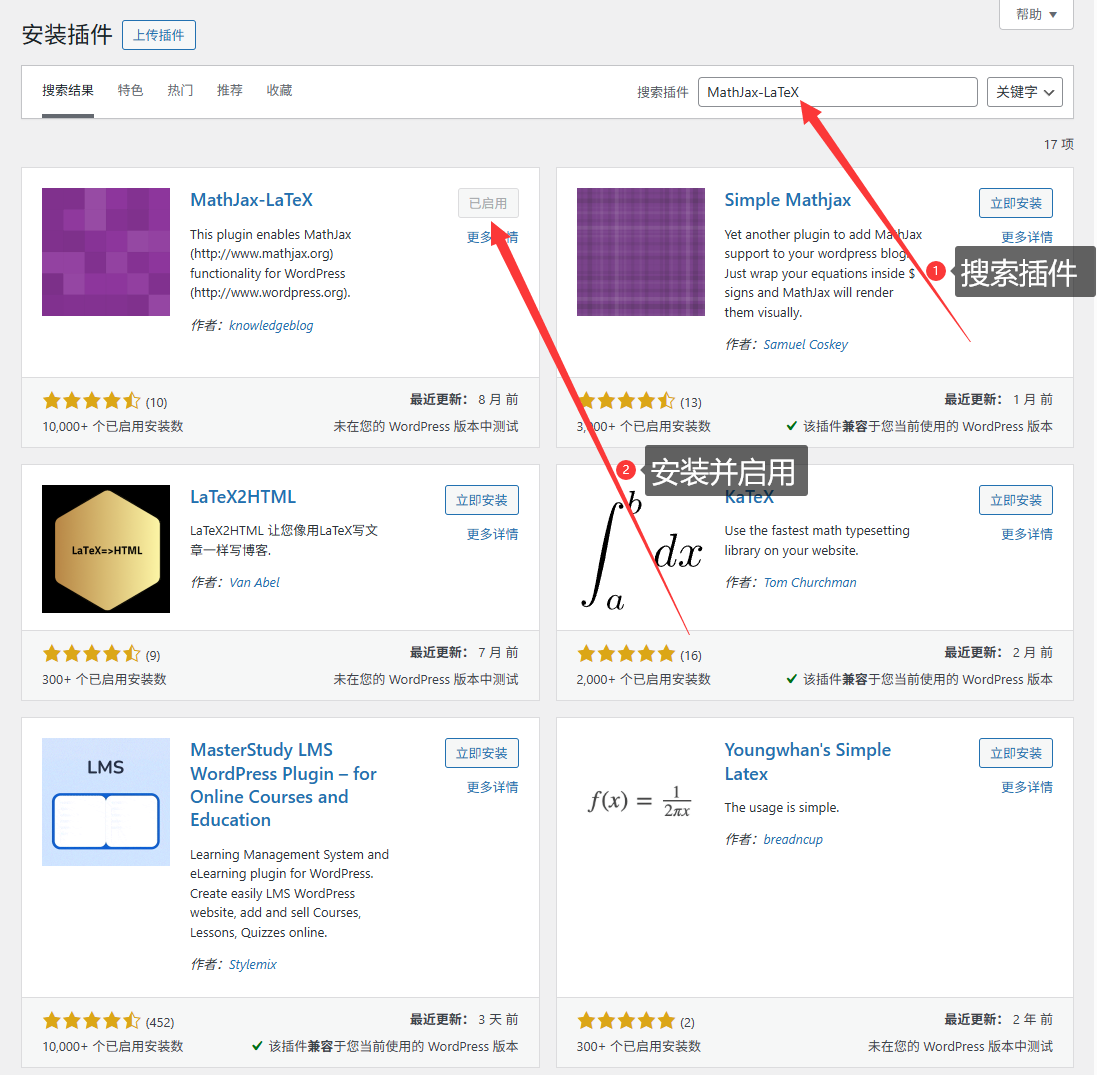Click the star rating of MasterStudy LMS
Image resolution: width=1097 pixels, height=1075 pixels.
(92, 1021)
